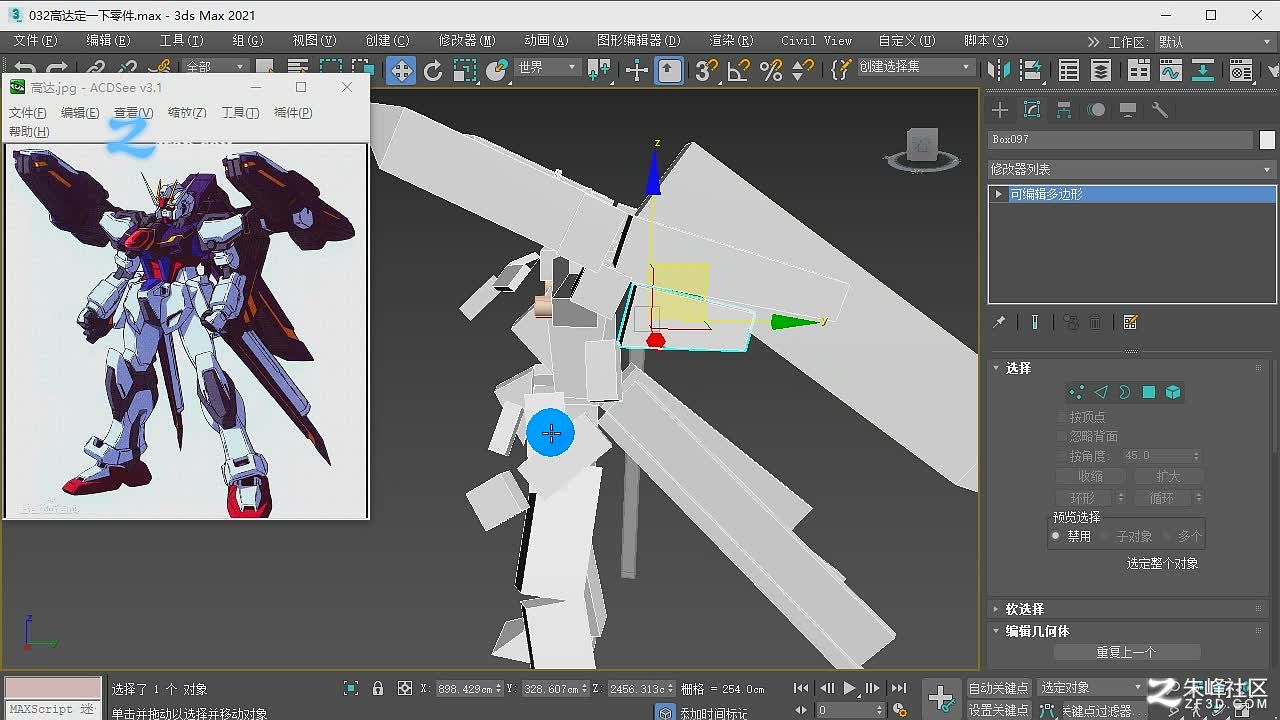Open 修改器(M) menu
The image size is (1280, 720).
(467, 41)
